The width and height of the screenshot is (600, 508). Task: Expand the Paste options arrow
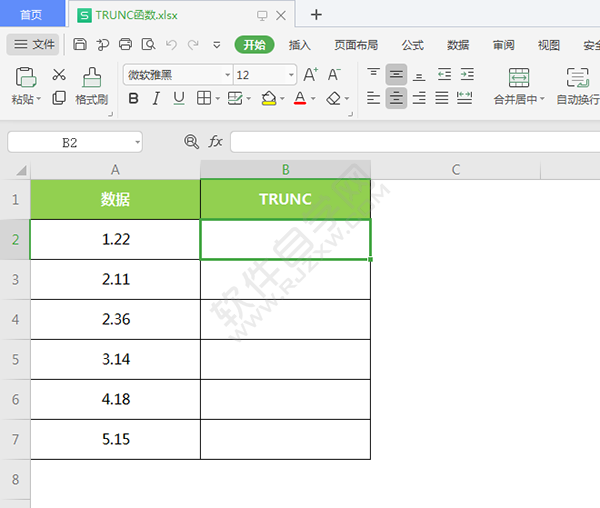[38, 99]
